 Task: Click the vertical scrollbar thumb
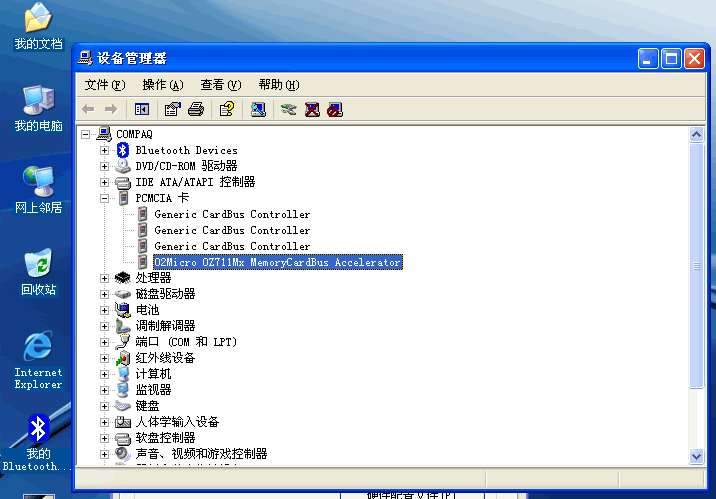click(x=696, y=266)
